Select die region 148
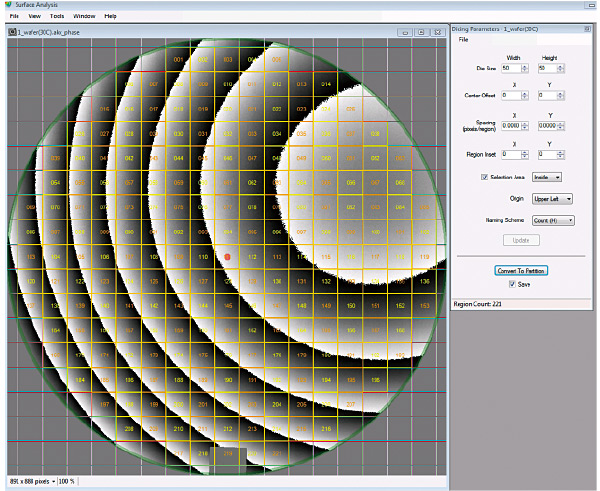The image size is (600, 491). click(x=302, y=306)
